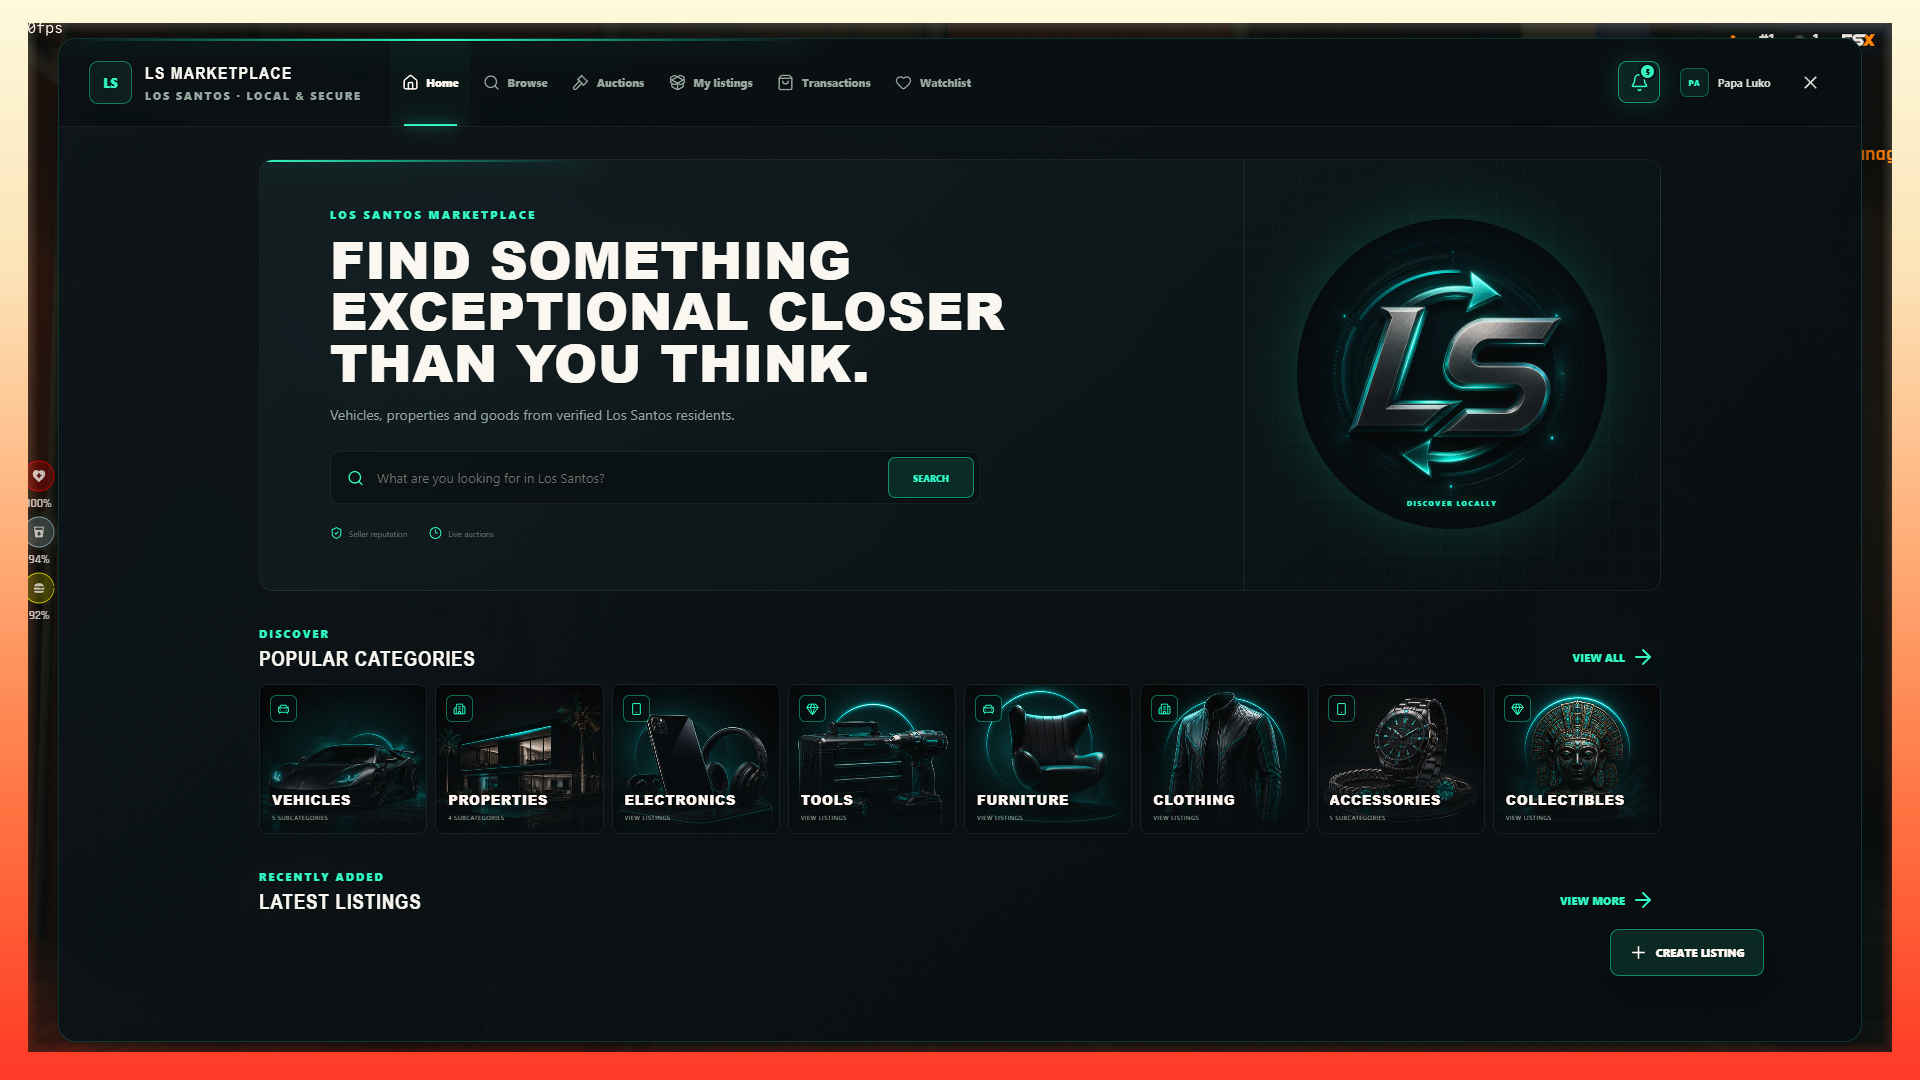Click the Live auctions clock icon

tap(435, 533)
